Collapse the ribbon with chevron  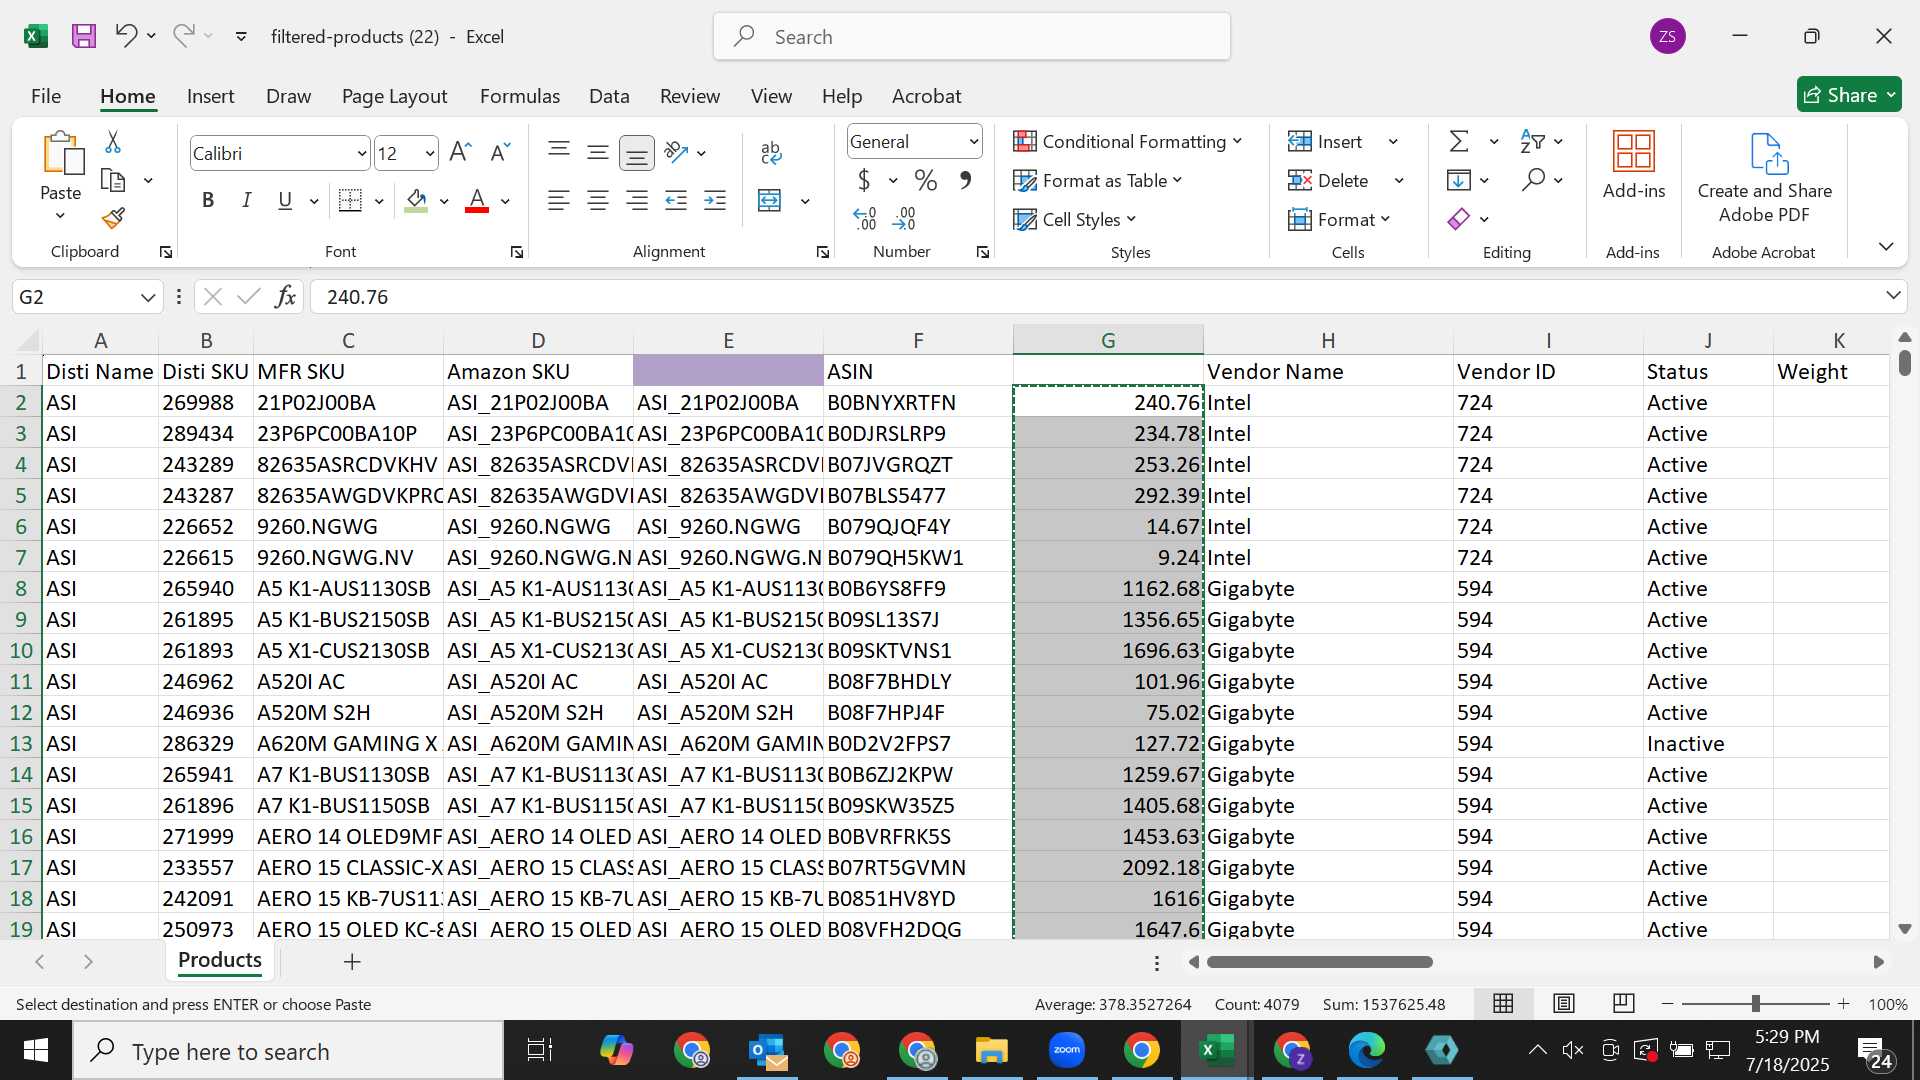[1886, 246]
